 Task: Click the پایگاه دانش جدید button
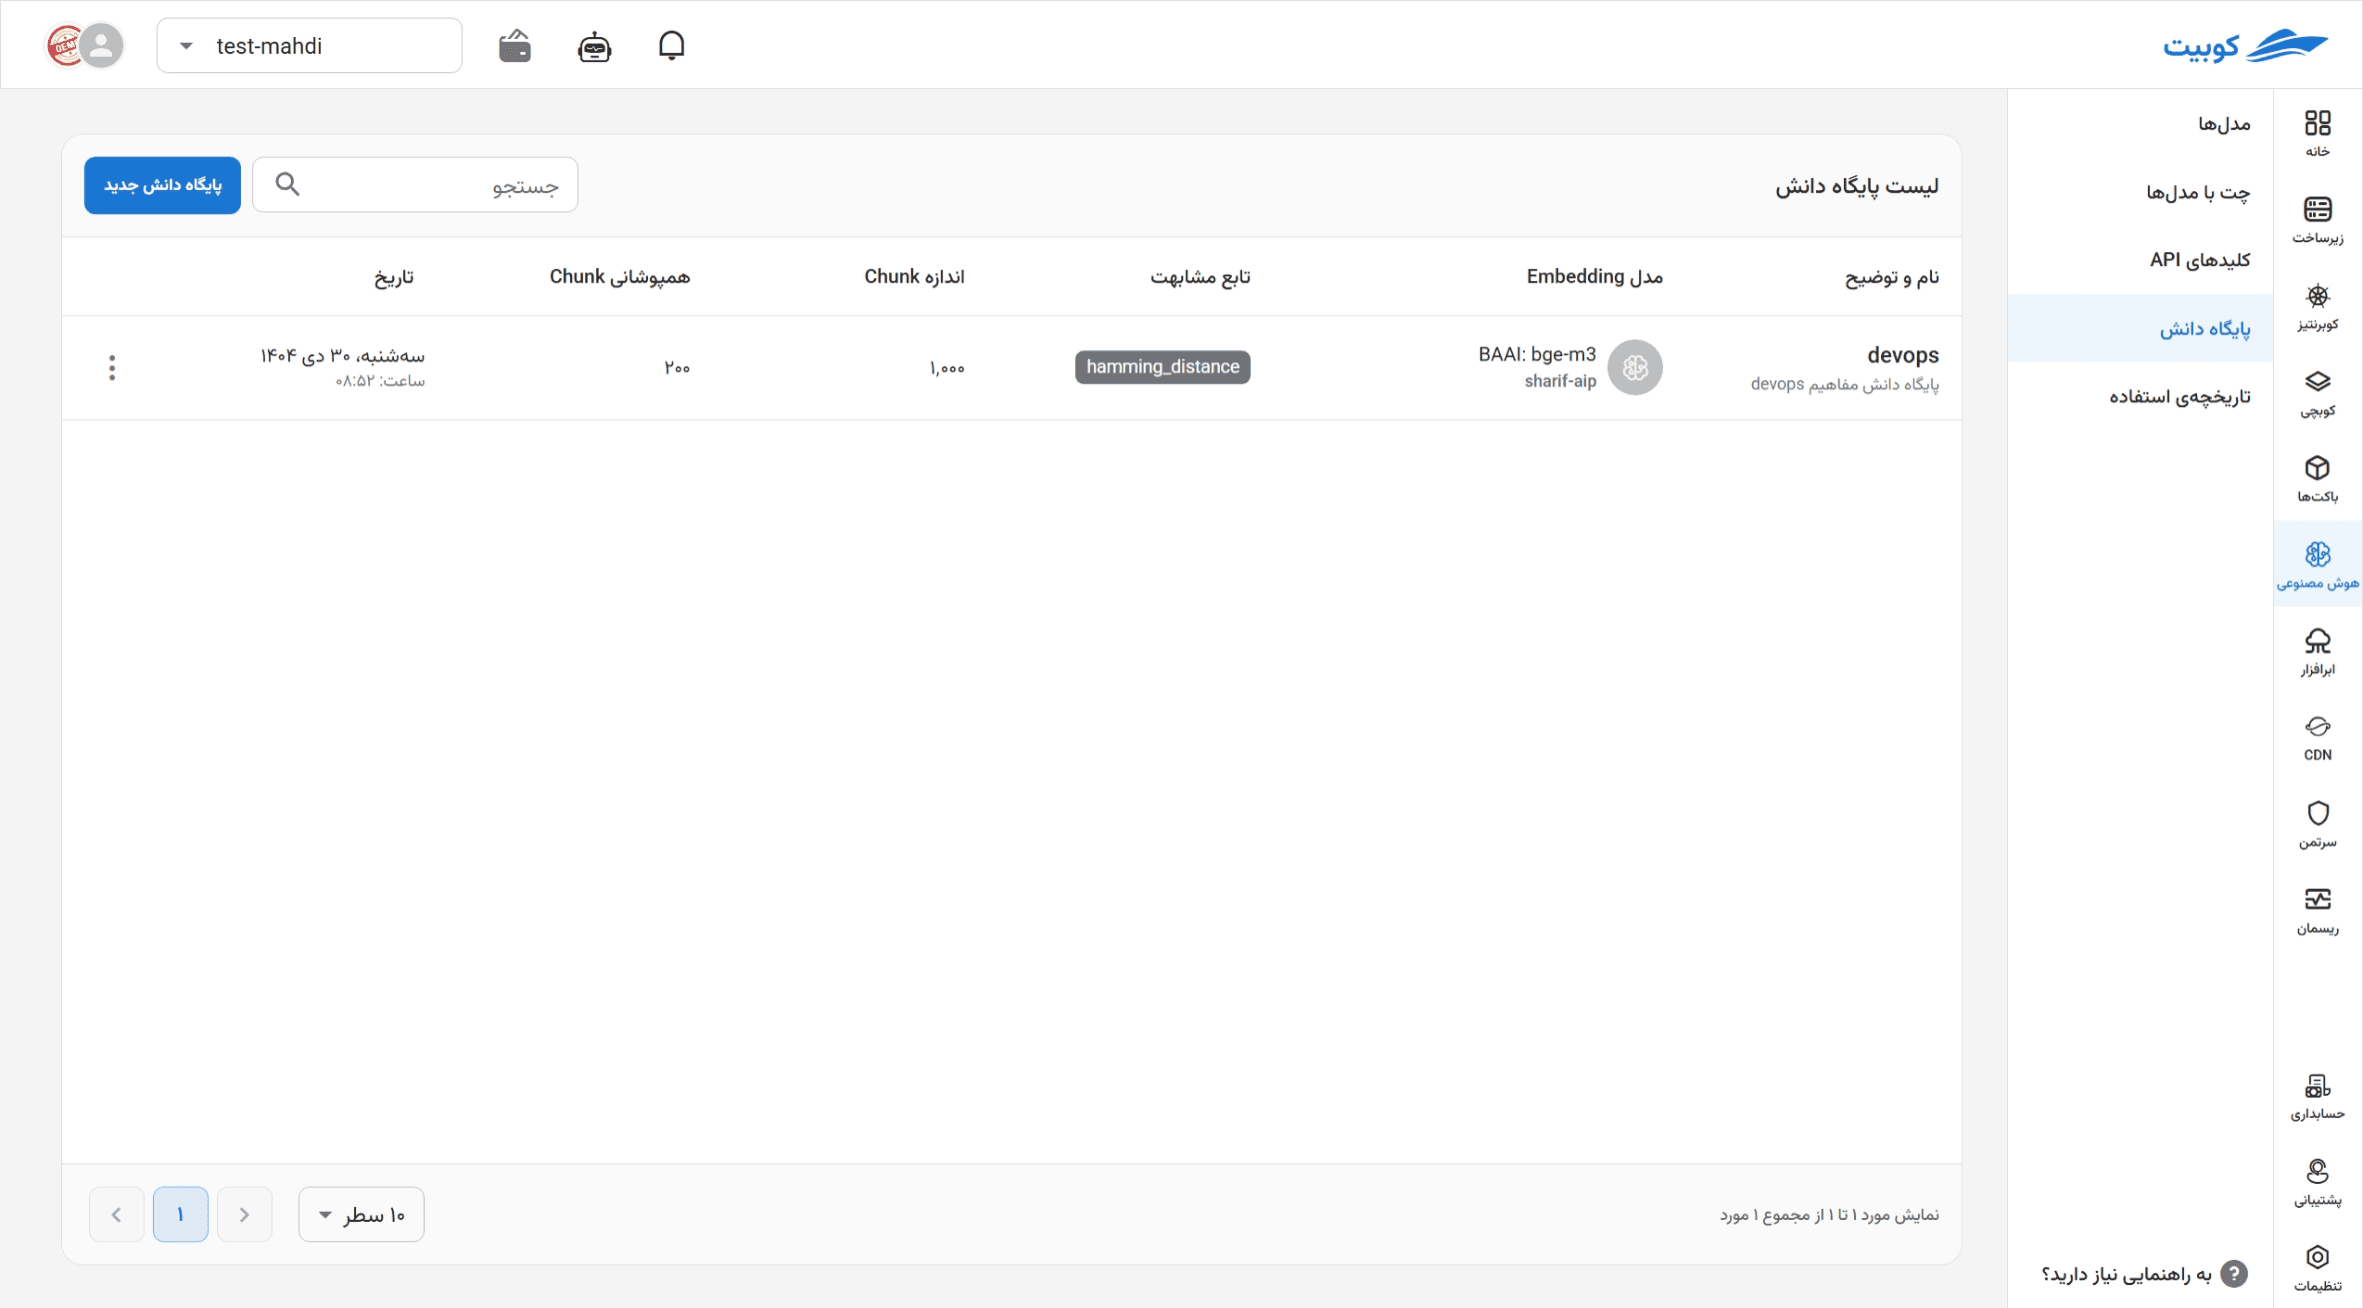tap(162, 185)
